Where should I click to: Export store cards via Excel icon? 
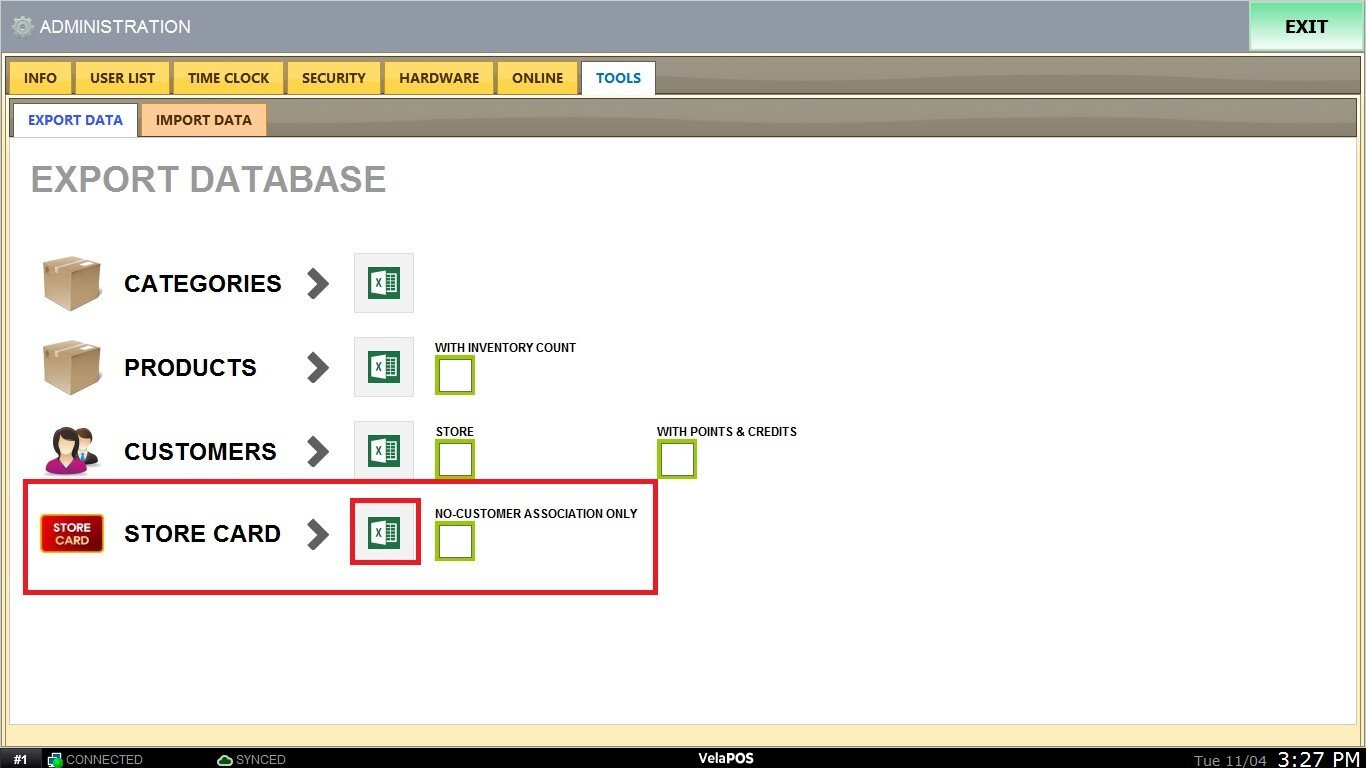384,533
